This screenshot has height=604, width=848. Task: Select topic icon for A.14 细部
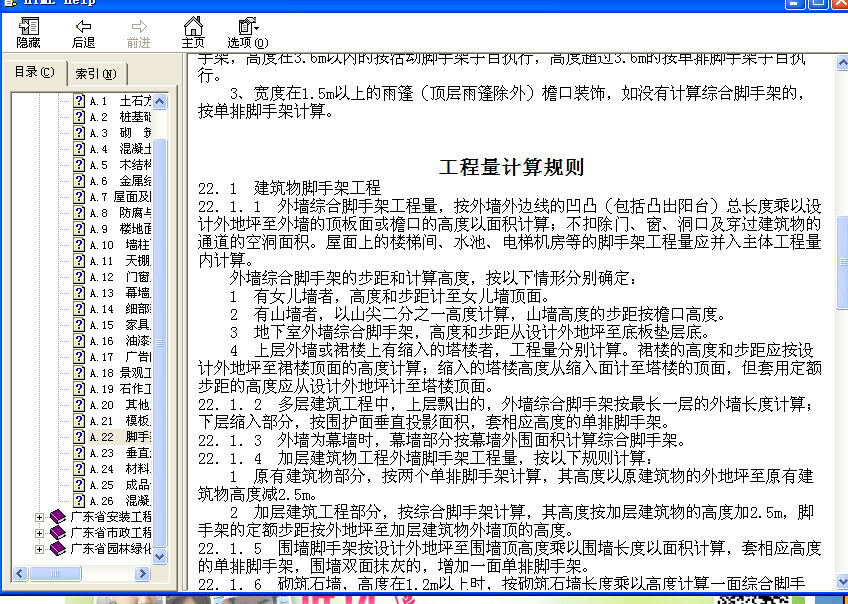tap(79, 309)
